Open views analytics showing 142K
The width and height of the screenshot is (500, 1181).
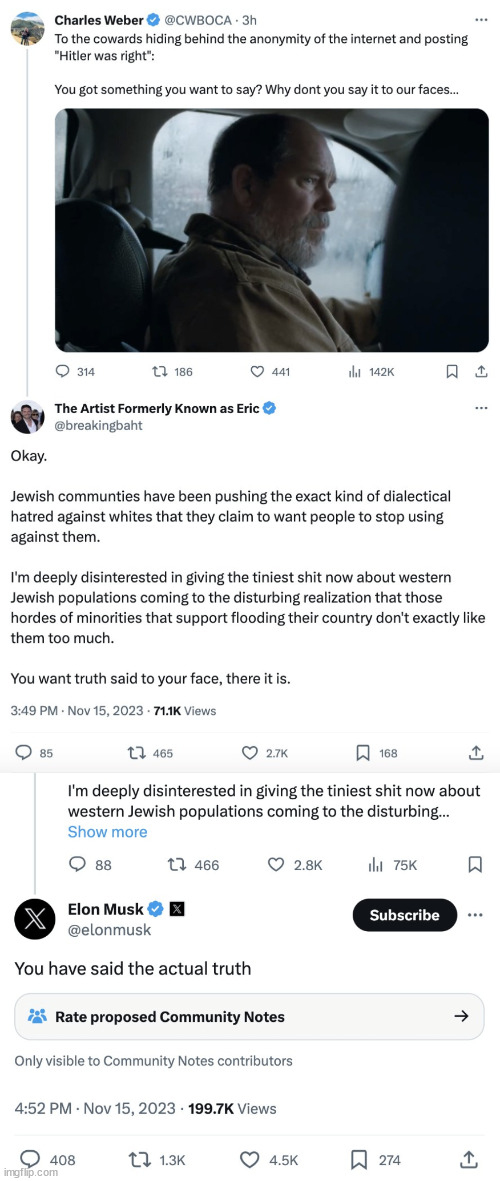pos(370,371)
